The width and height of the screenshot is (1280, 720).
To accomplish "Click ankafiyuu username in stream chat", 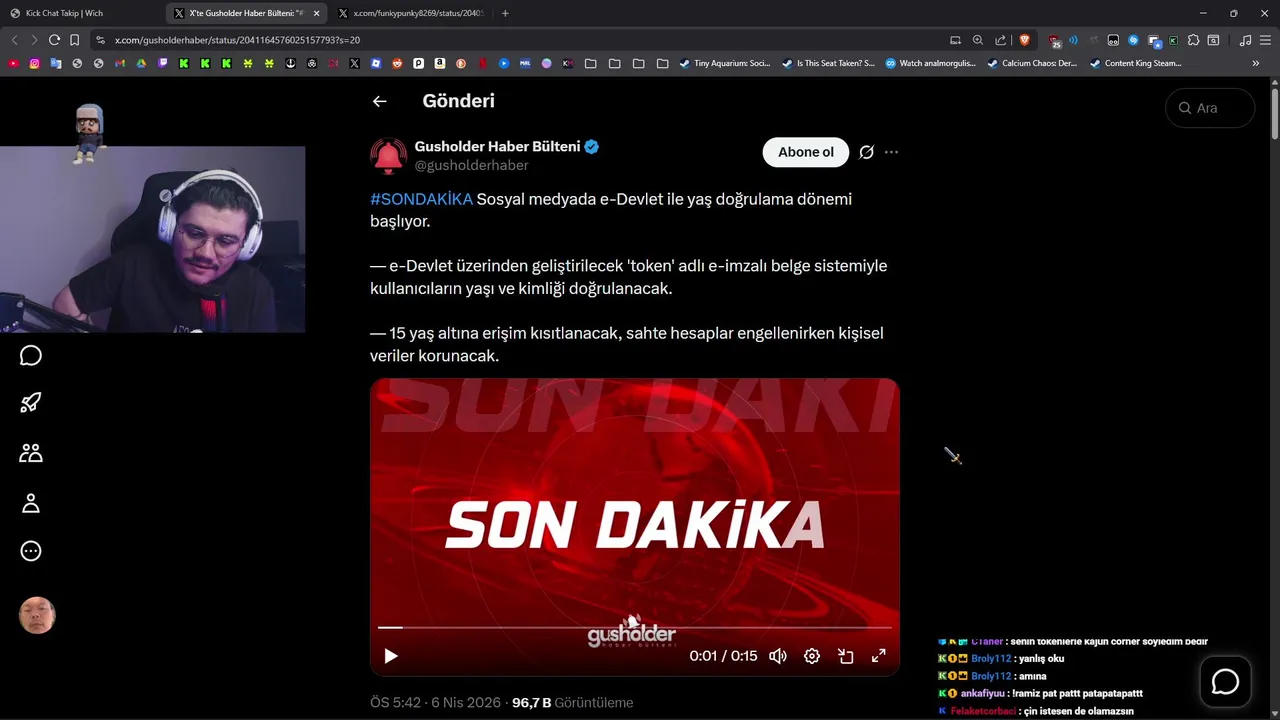I will pos(983,693).
